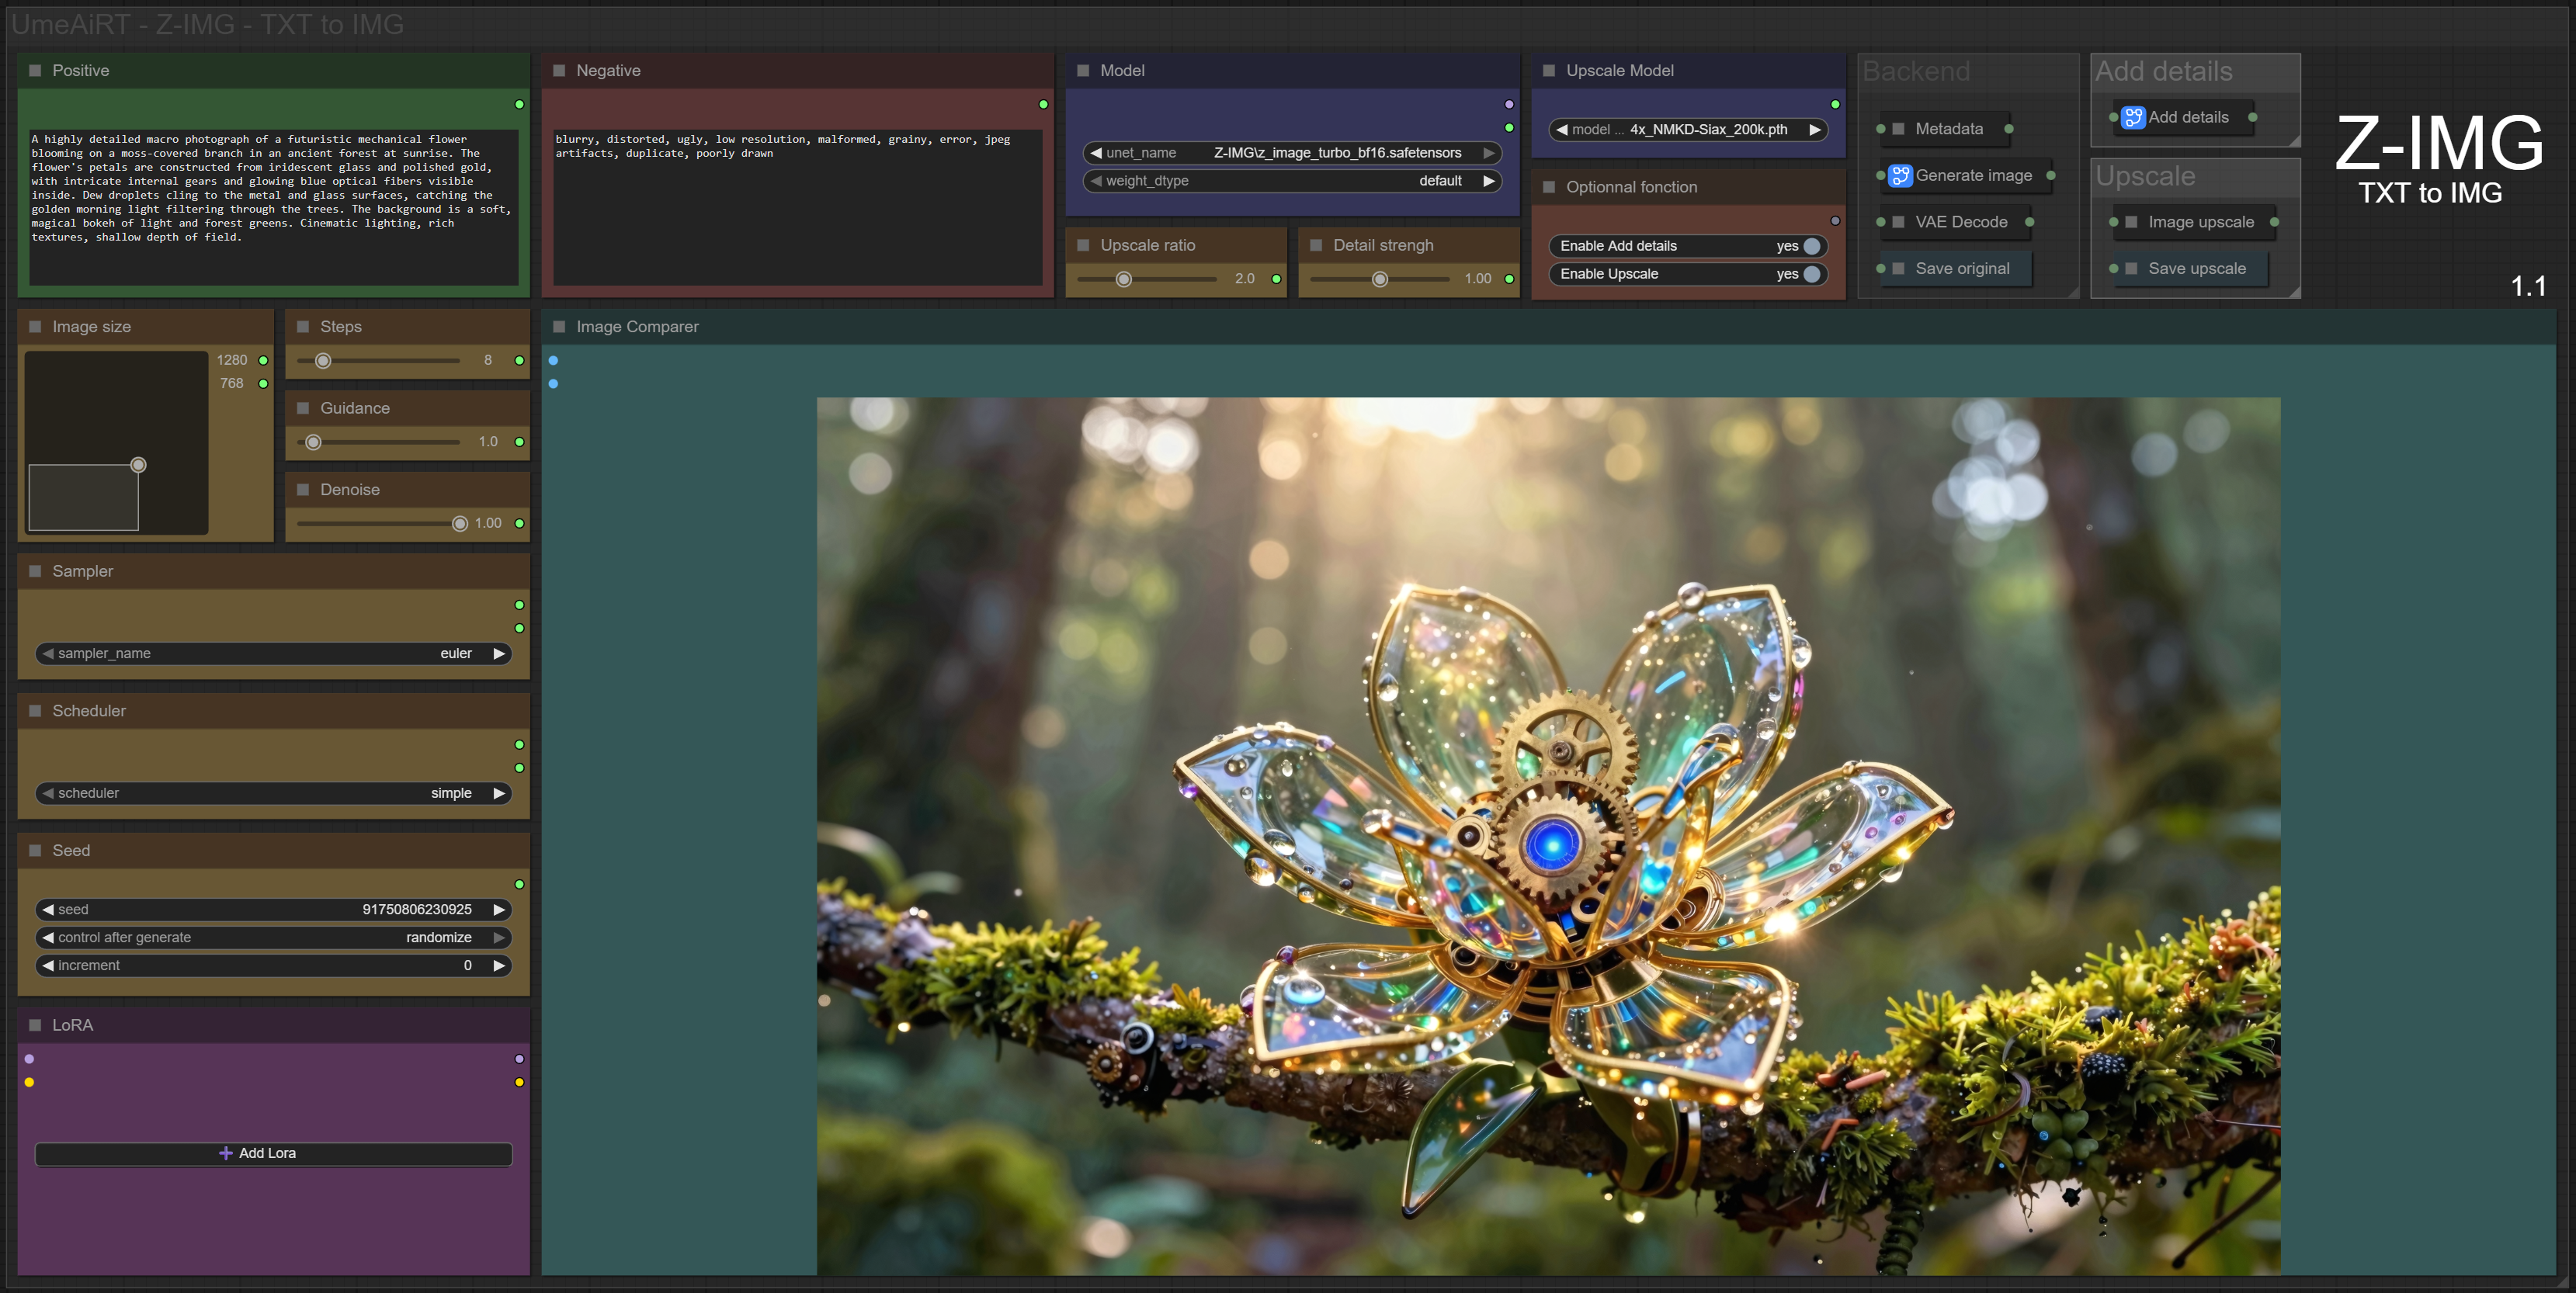
Task: Click the Add details subgraph icon
Action: click(x=2133, y=118)
